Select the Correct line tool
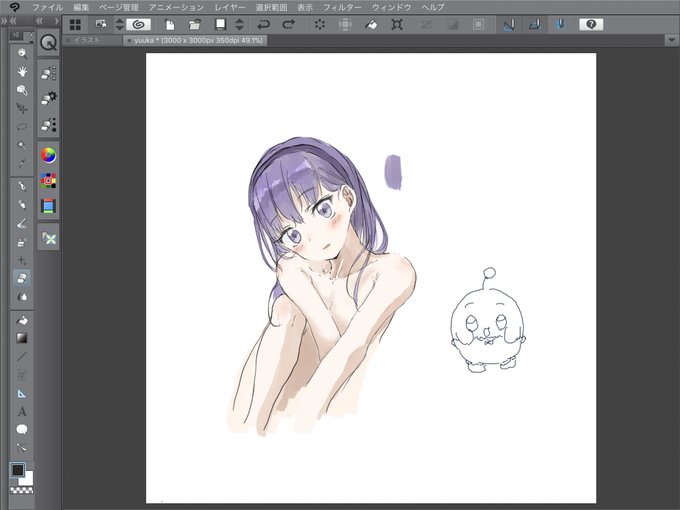The image size is (680, 510). pos(22,448)
